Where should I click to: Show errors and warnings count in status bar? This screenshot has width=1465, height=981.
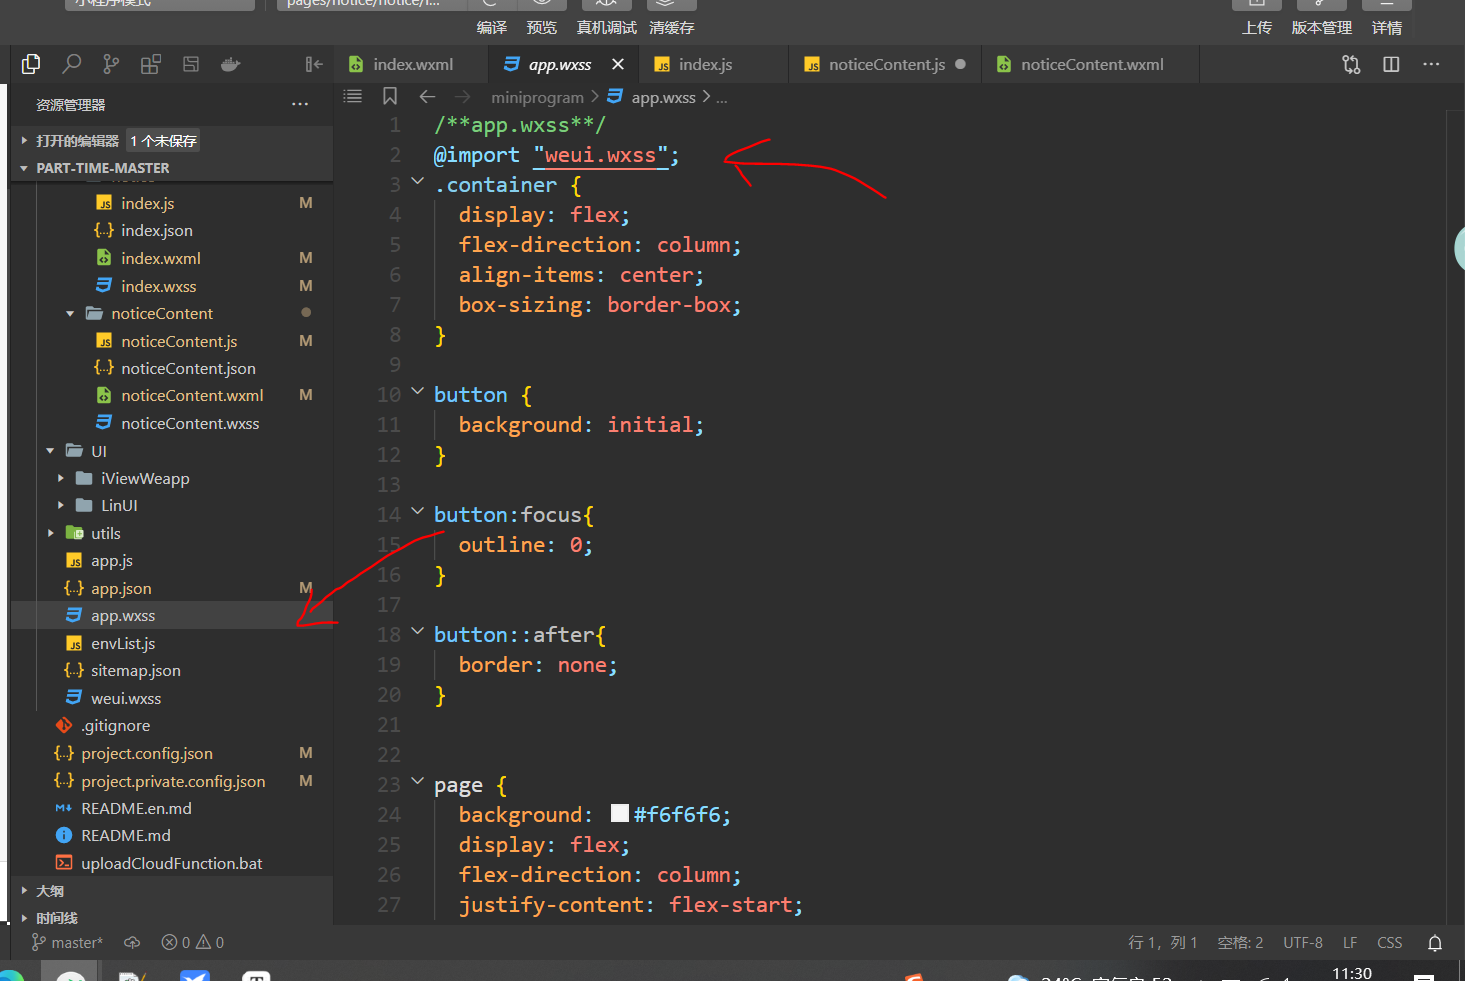point(193,942)
